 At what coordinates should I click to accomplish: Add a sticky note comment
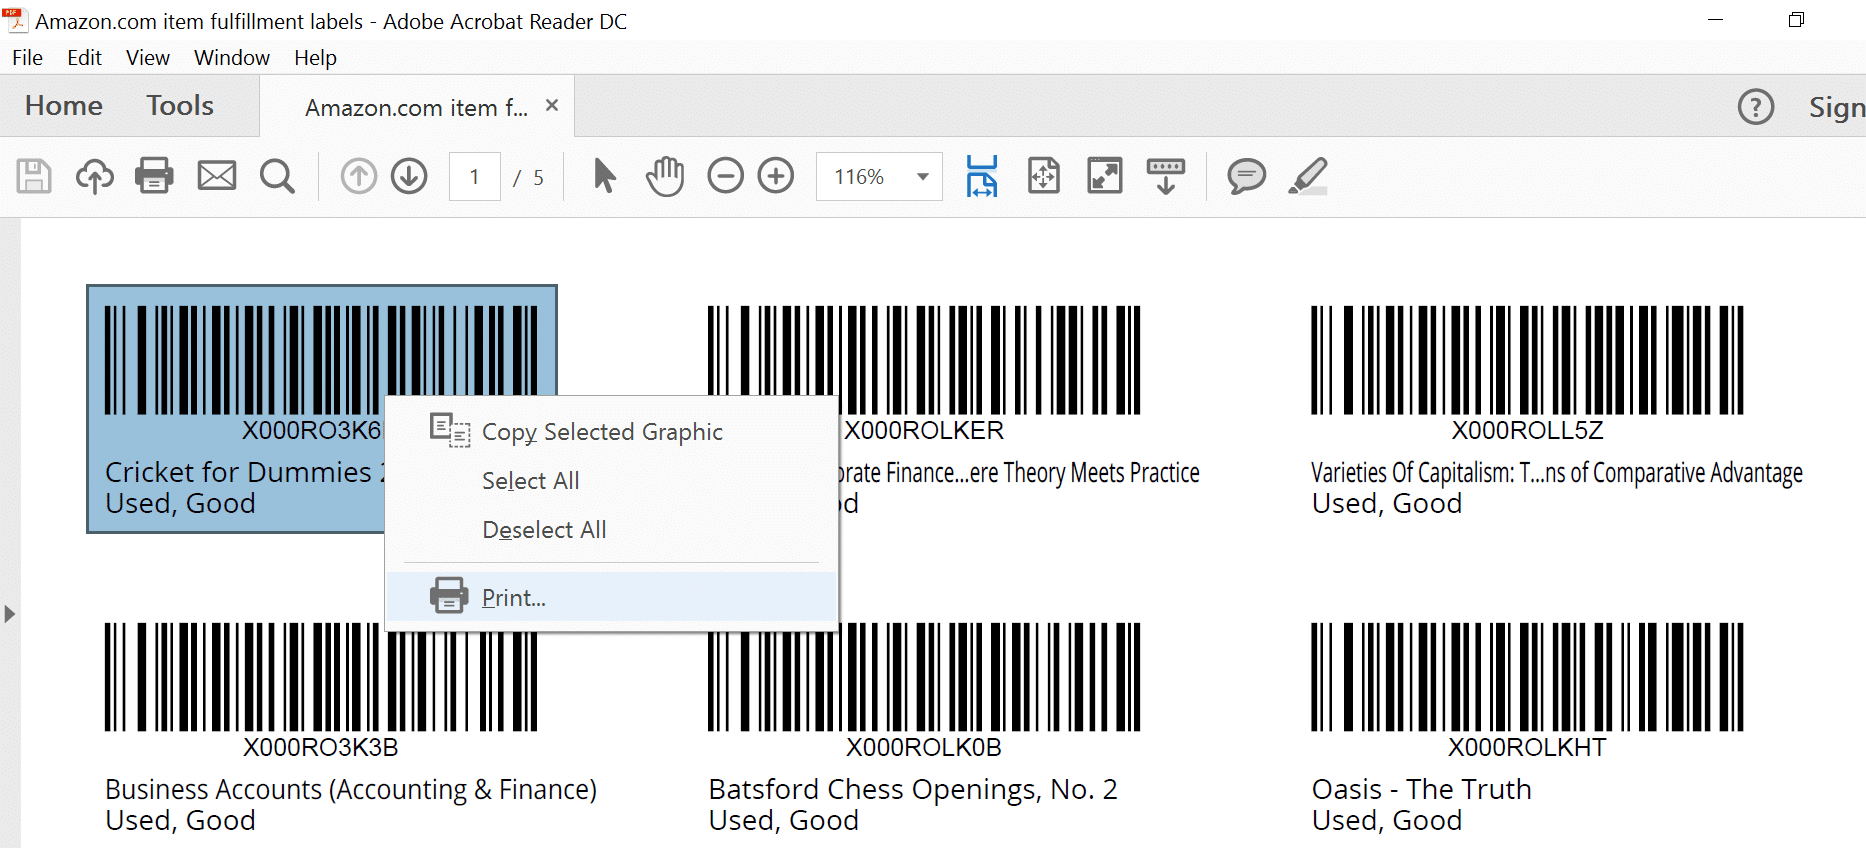[1246, 176]
